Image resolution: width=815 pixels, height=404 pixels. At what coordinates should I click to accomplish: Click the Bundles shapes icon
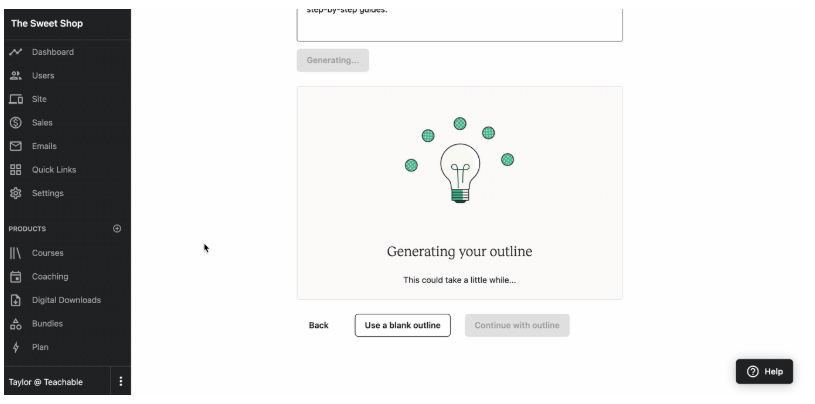point(16,324)
